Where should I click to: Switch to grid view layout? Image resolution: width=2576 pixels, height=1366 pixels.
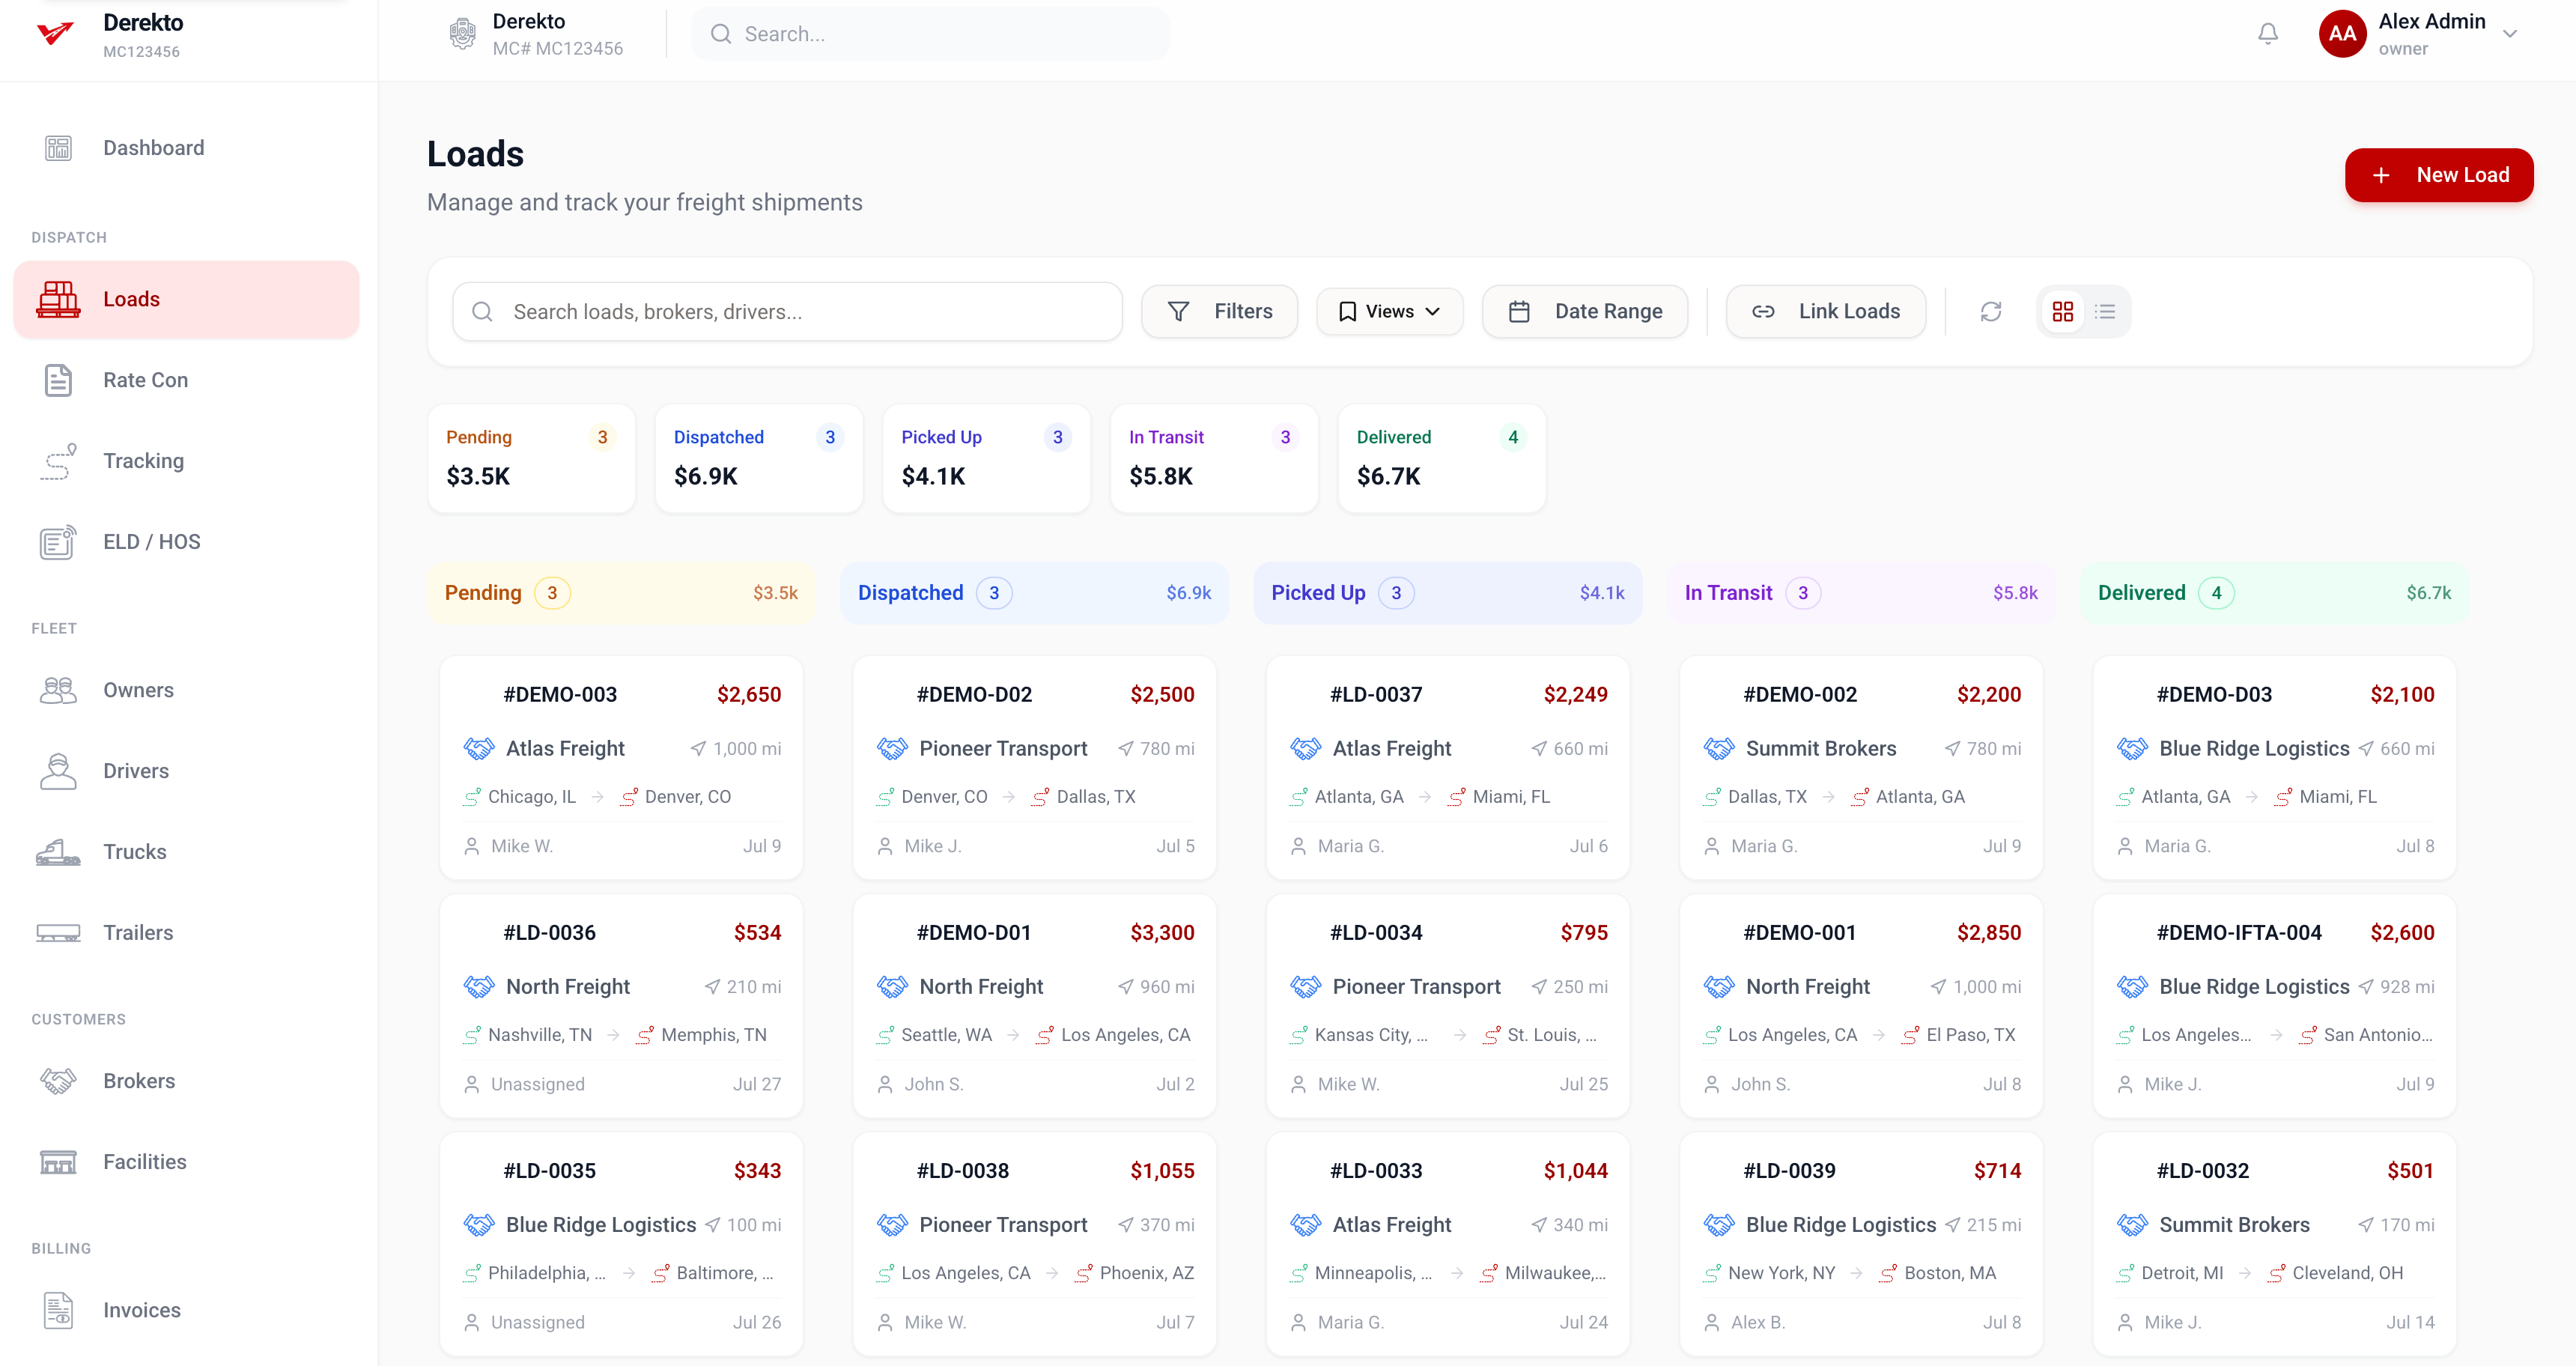[x=2063, y=312]
